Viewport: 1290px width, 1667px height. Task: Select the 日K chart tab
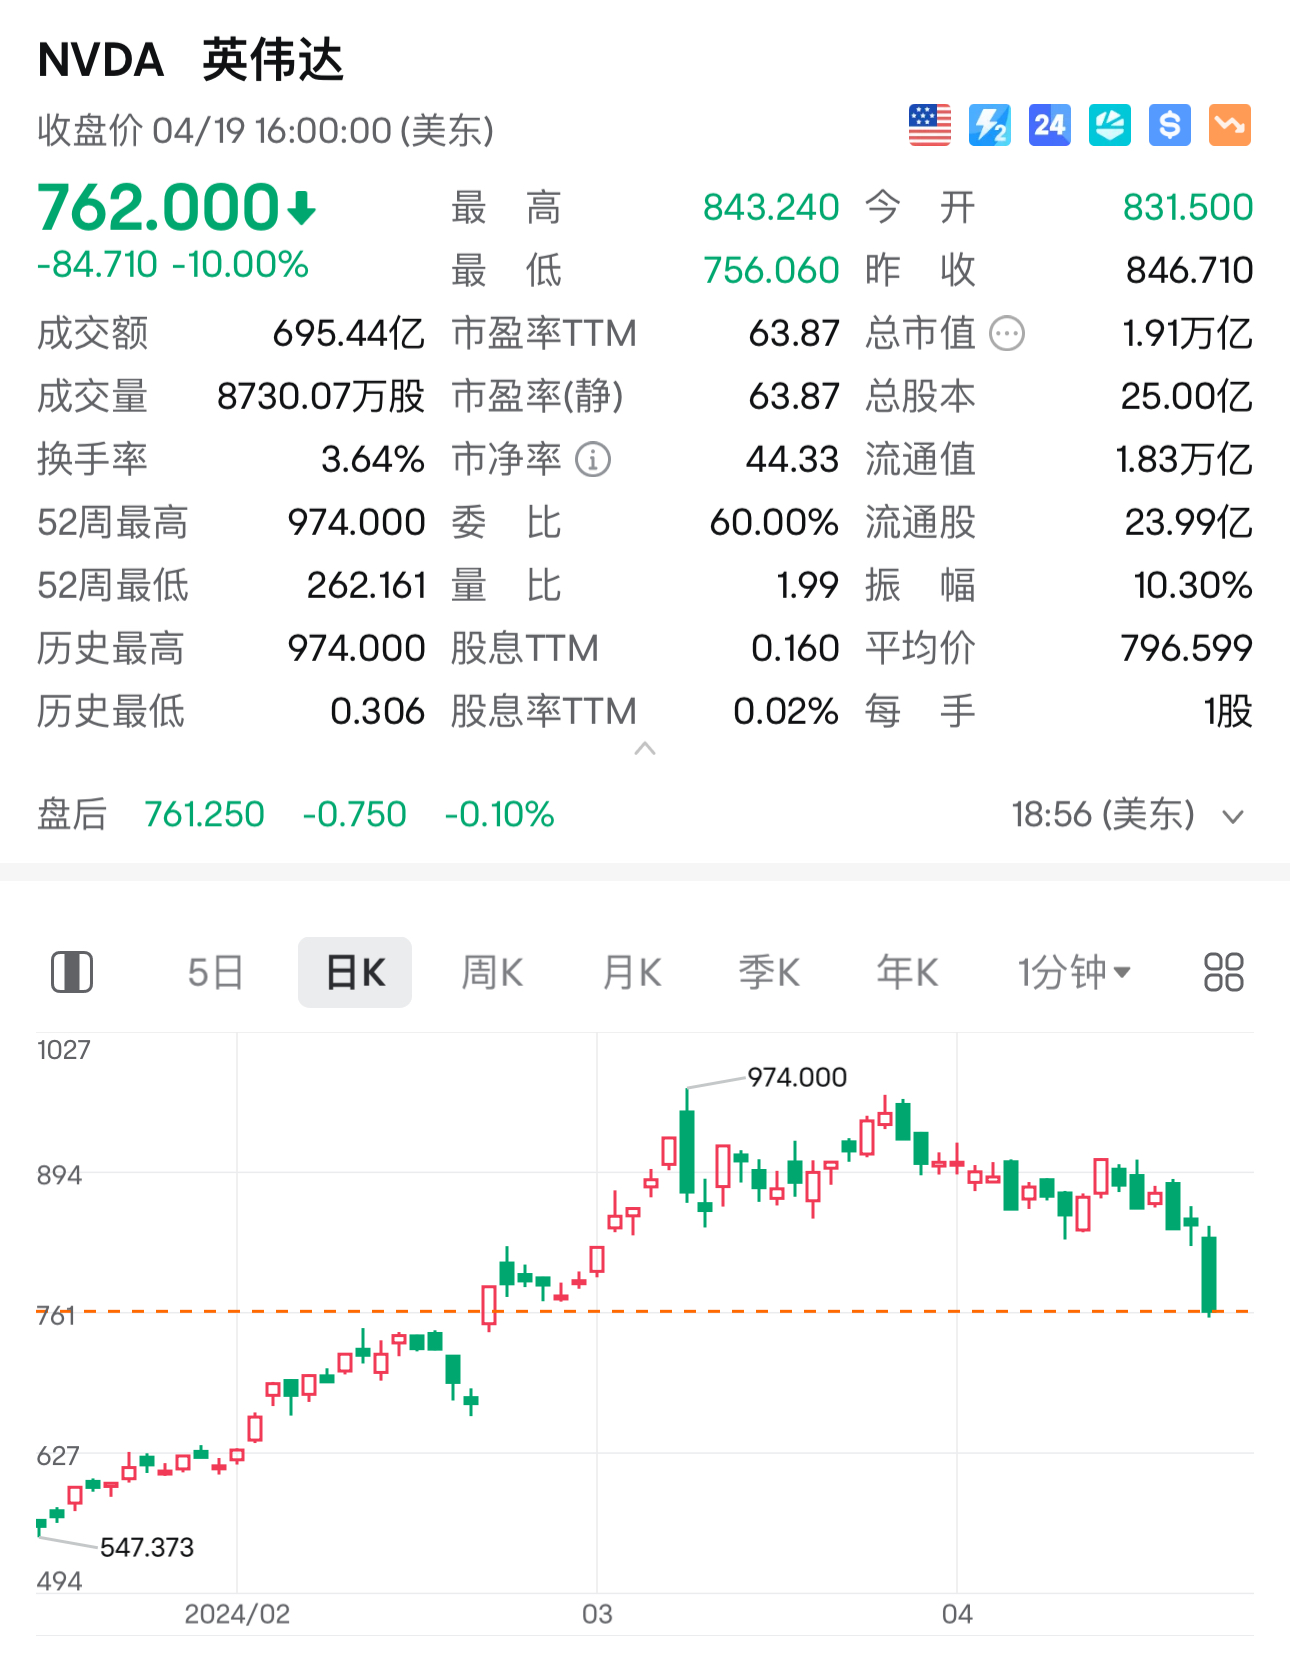pos(355,972)
